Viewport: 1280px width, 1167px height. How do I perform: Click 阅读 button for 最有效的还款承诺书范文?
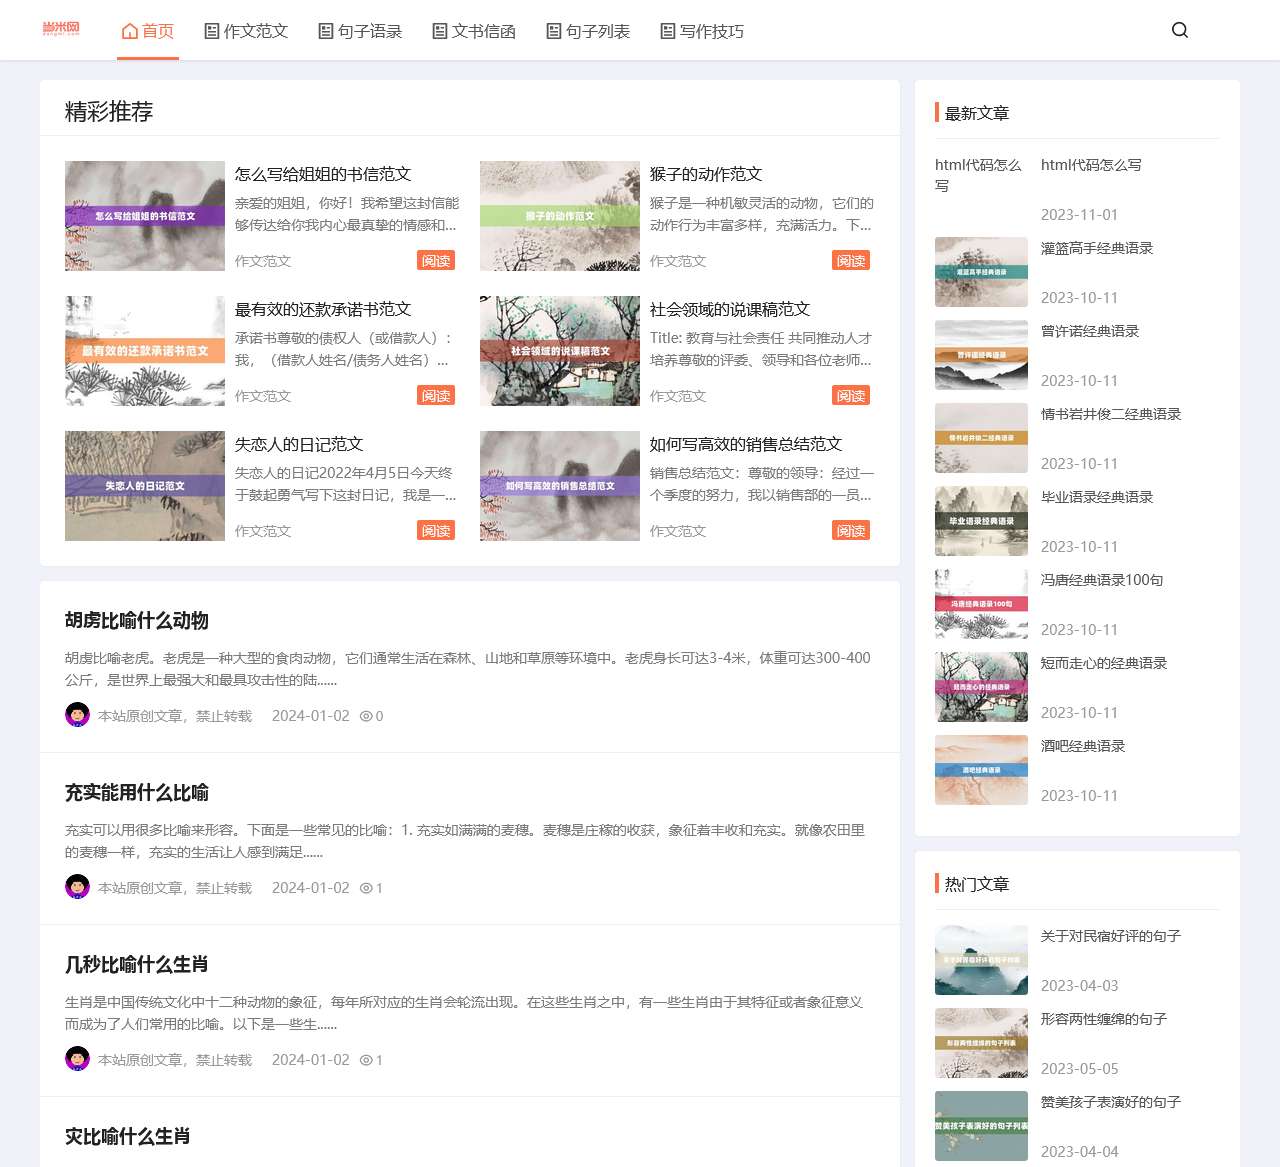(436, 395)
